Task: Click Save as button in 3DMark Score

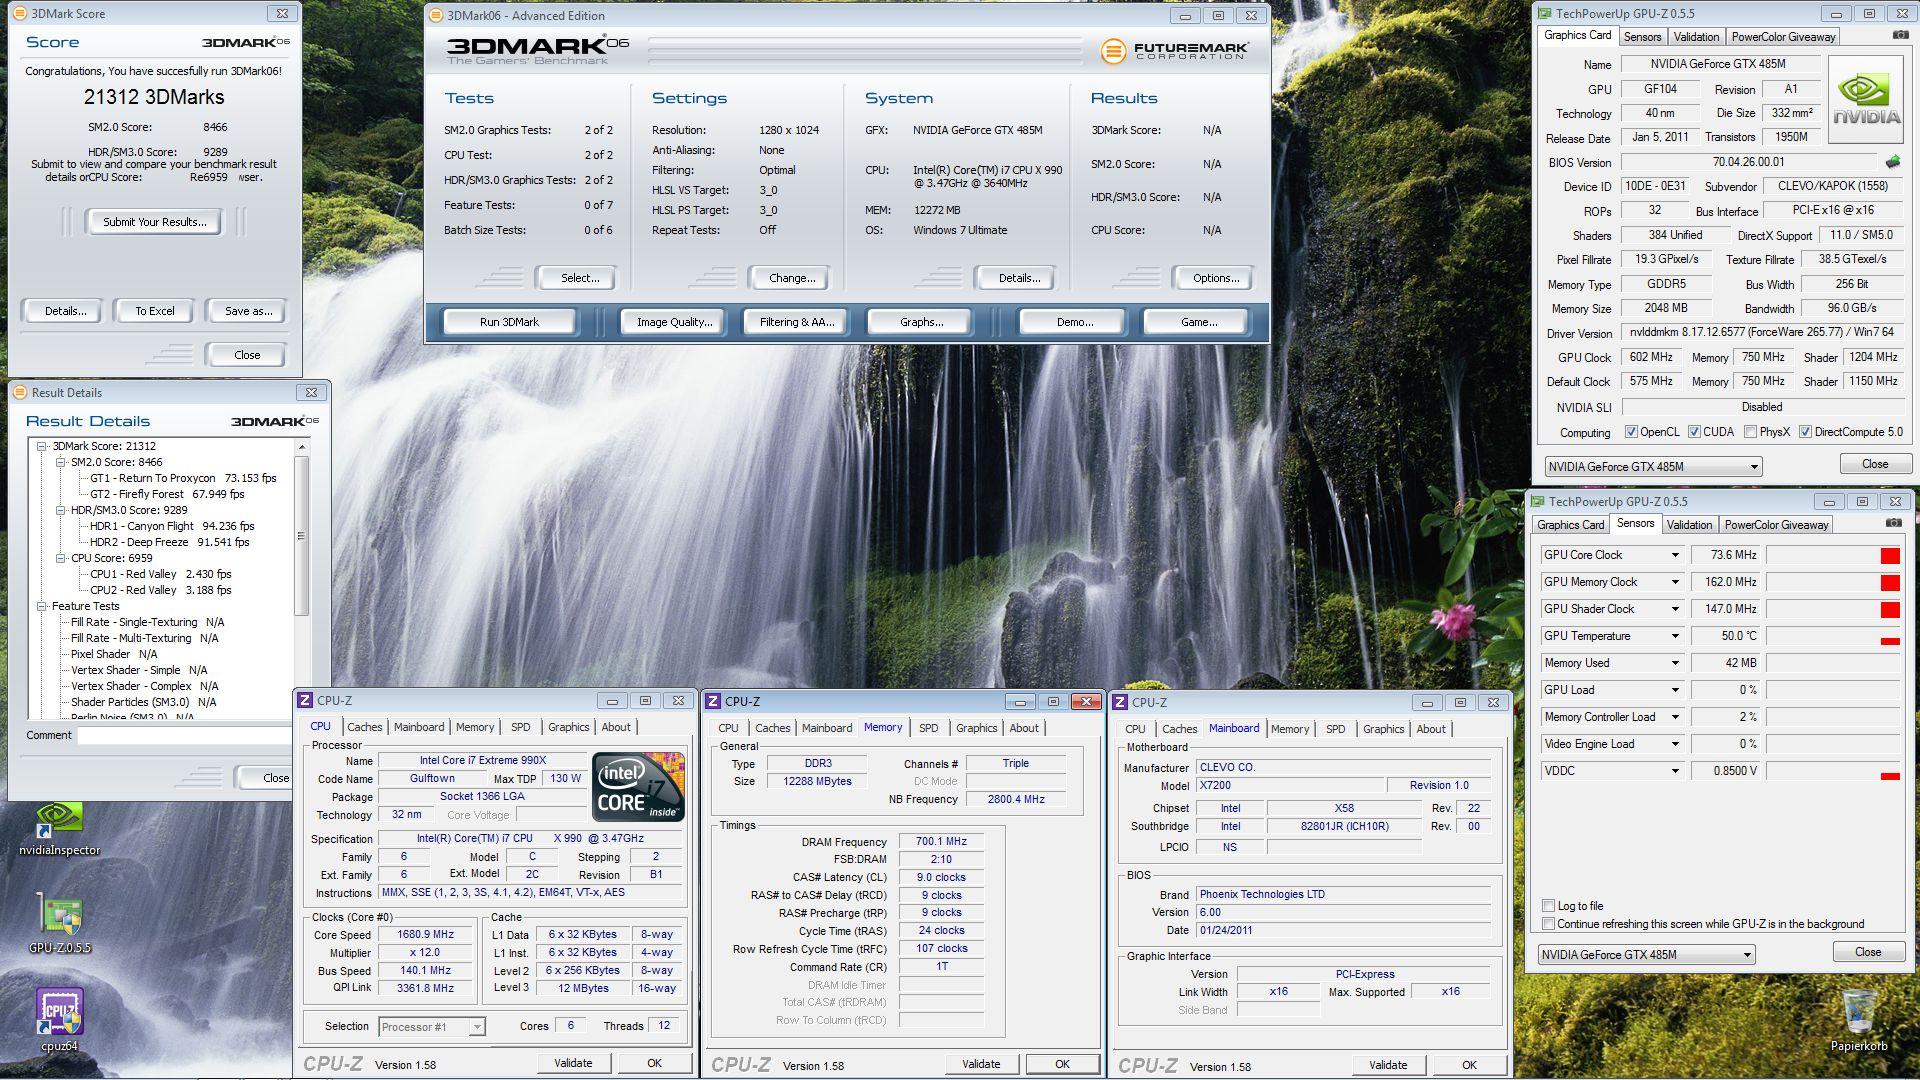Action: (x=248, y=311)
